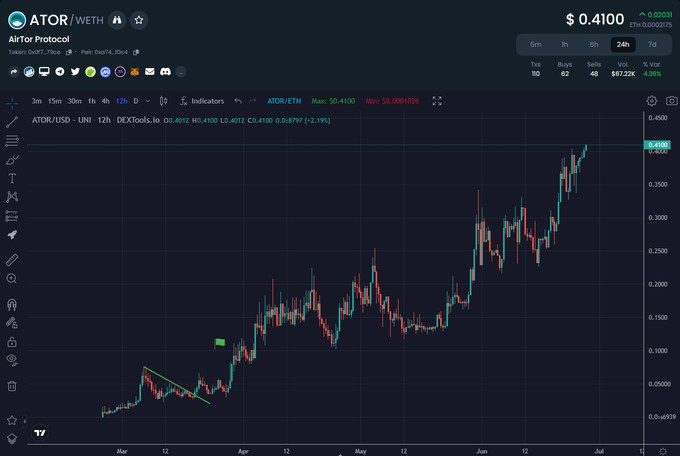
Task: Set chart interval to 30m
Action: pos(75,101)
